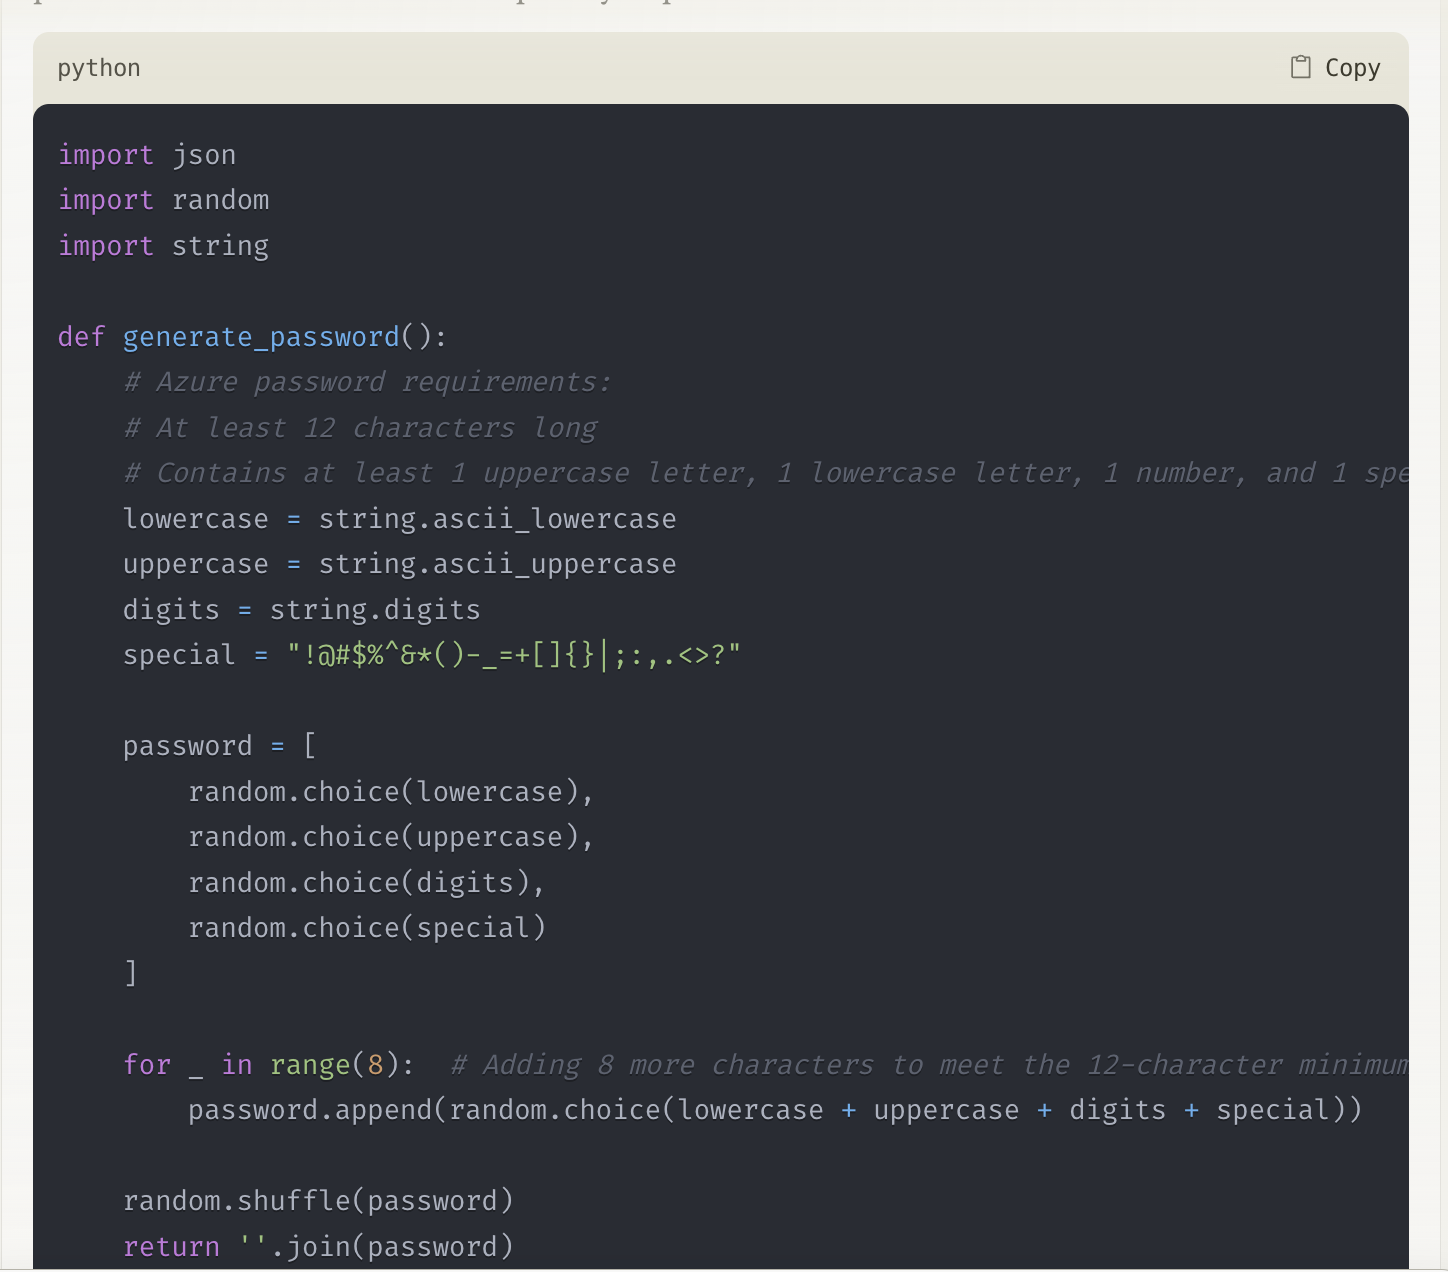The height and width of the screenshot is (1272, 1448).
Task: Click the random.shuffle(password) line
Action: pyautogui.click(x=318, y=1201)
